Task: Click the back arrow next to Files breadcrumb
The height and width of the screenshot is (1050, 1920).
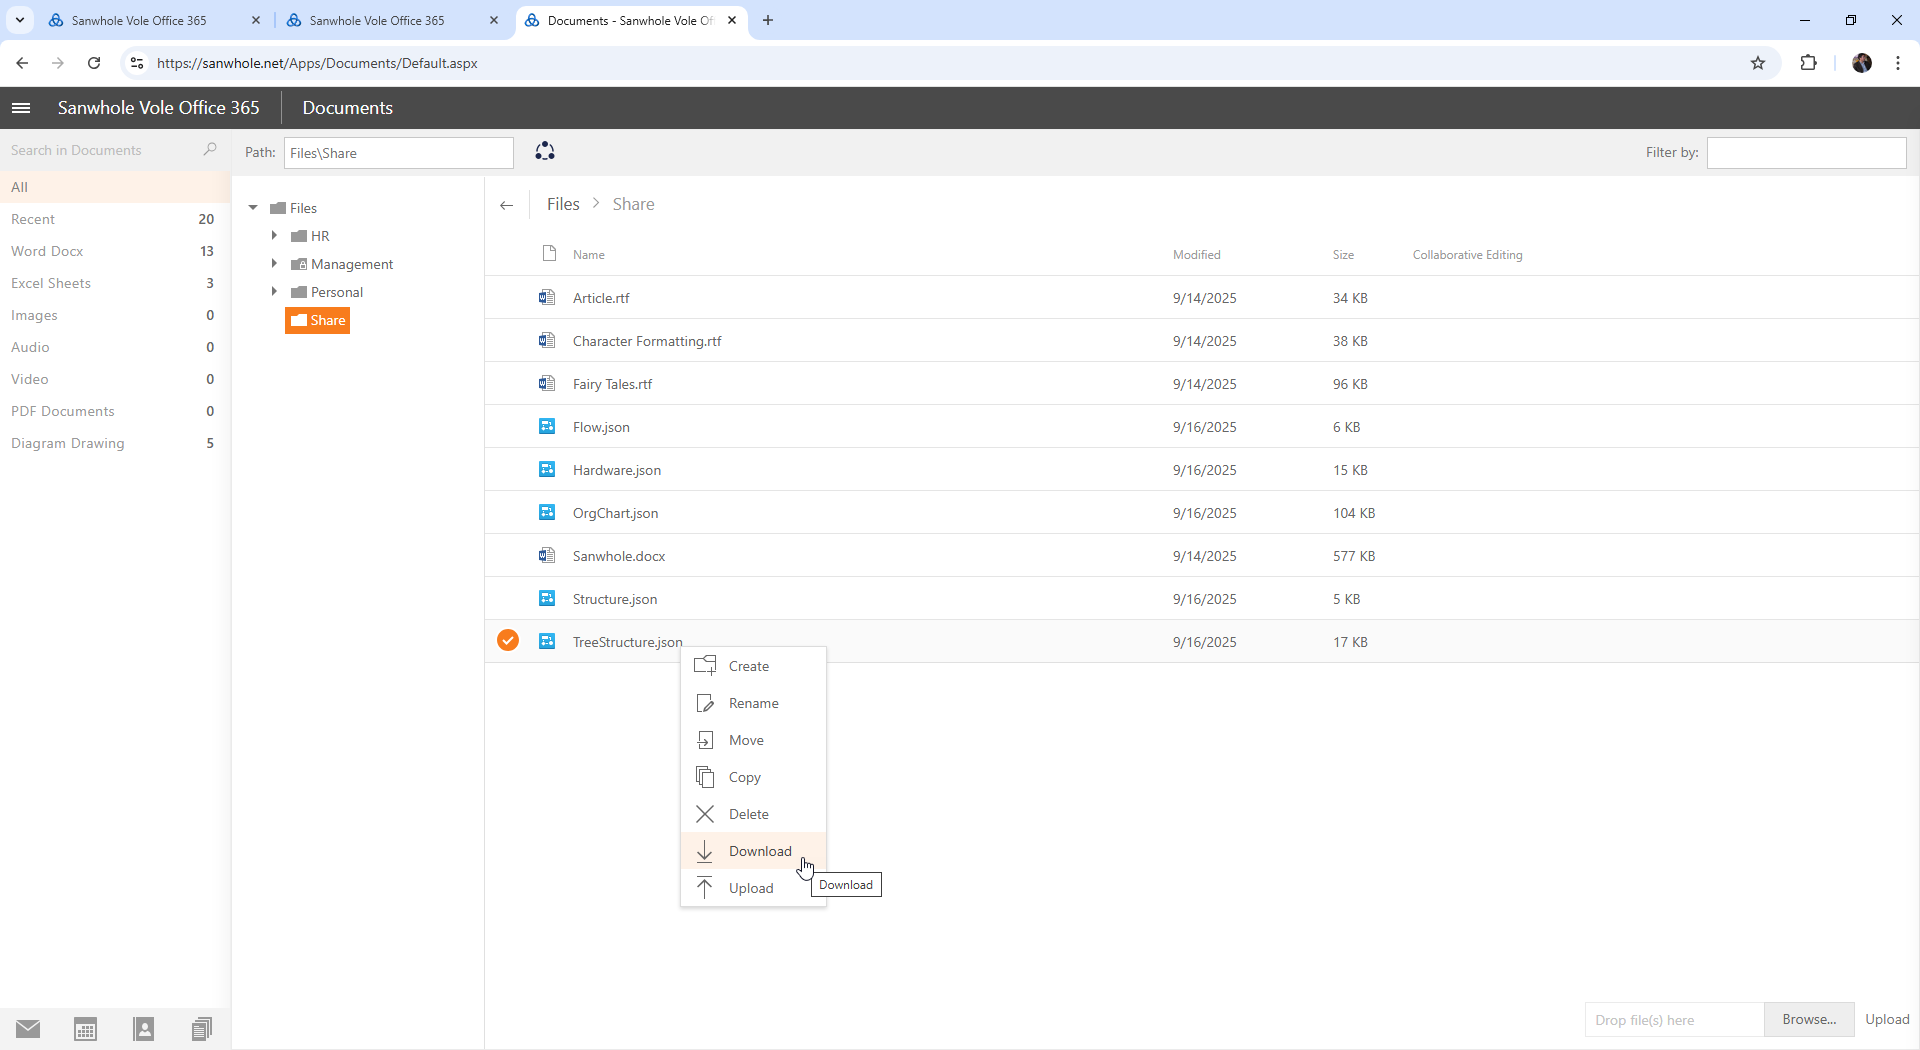Action: pos(507,205)
